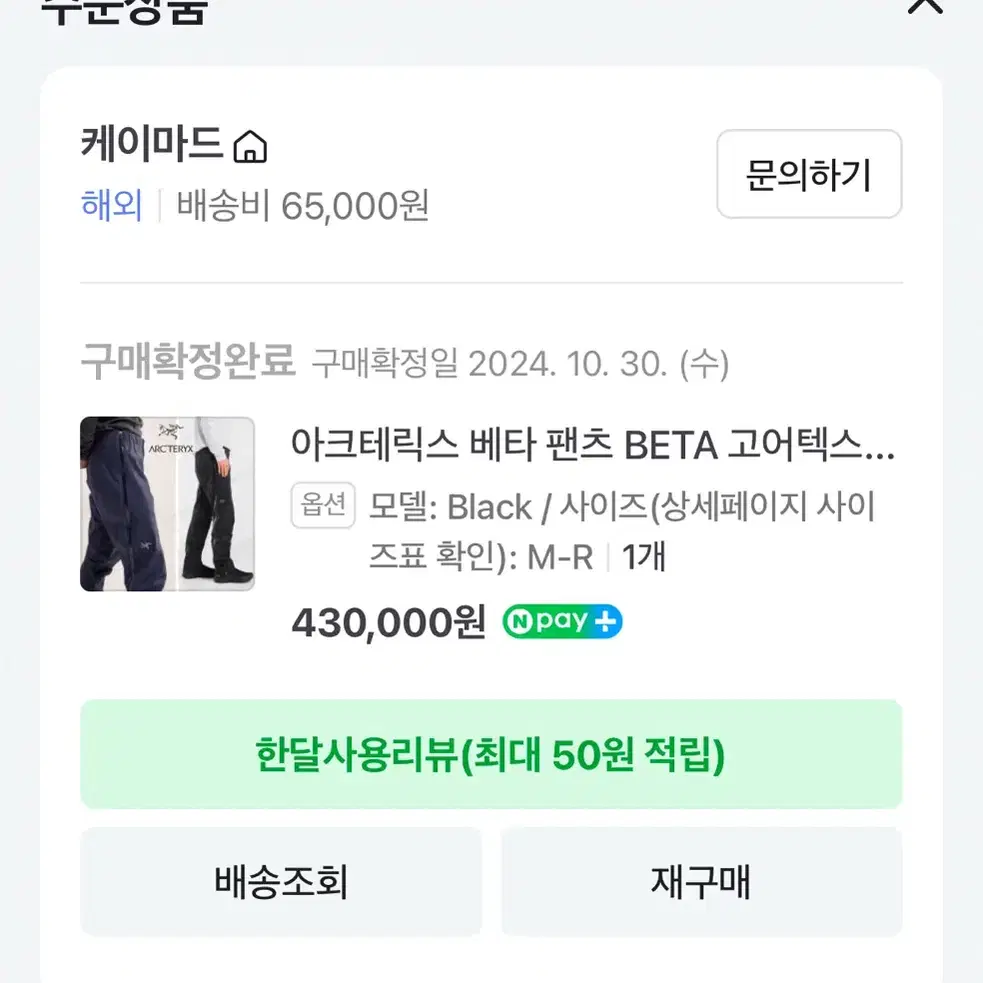Tap the 구매확정일 2024. 10. 30. date
This screenshot has width=983, height=983.
click(520, 364)
